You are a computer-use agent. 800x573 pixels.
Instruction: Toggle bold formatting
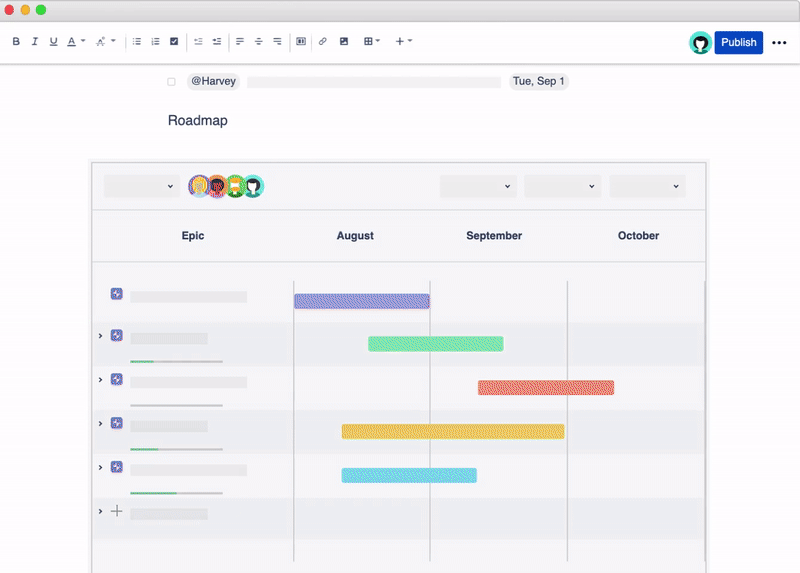click(16, 41)
